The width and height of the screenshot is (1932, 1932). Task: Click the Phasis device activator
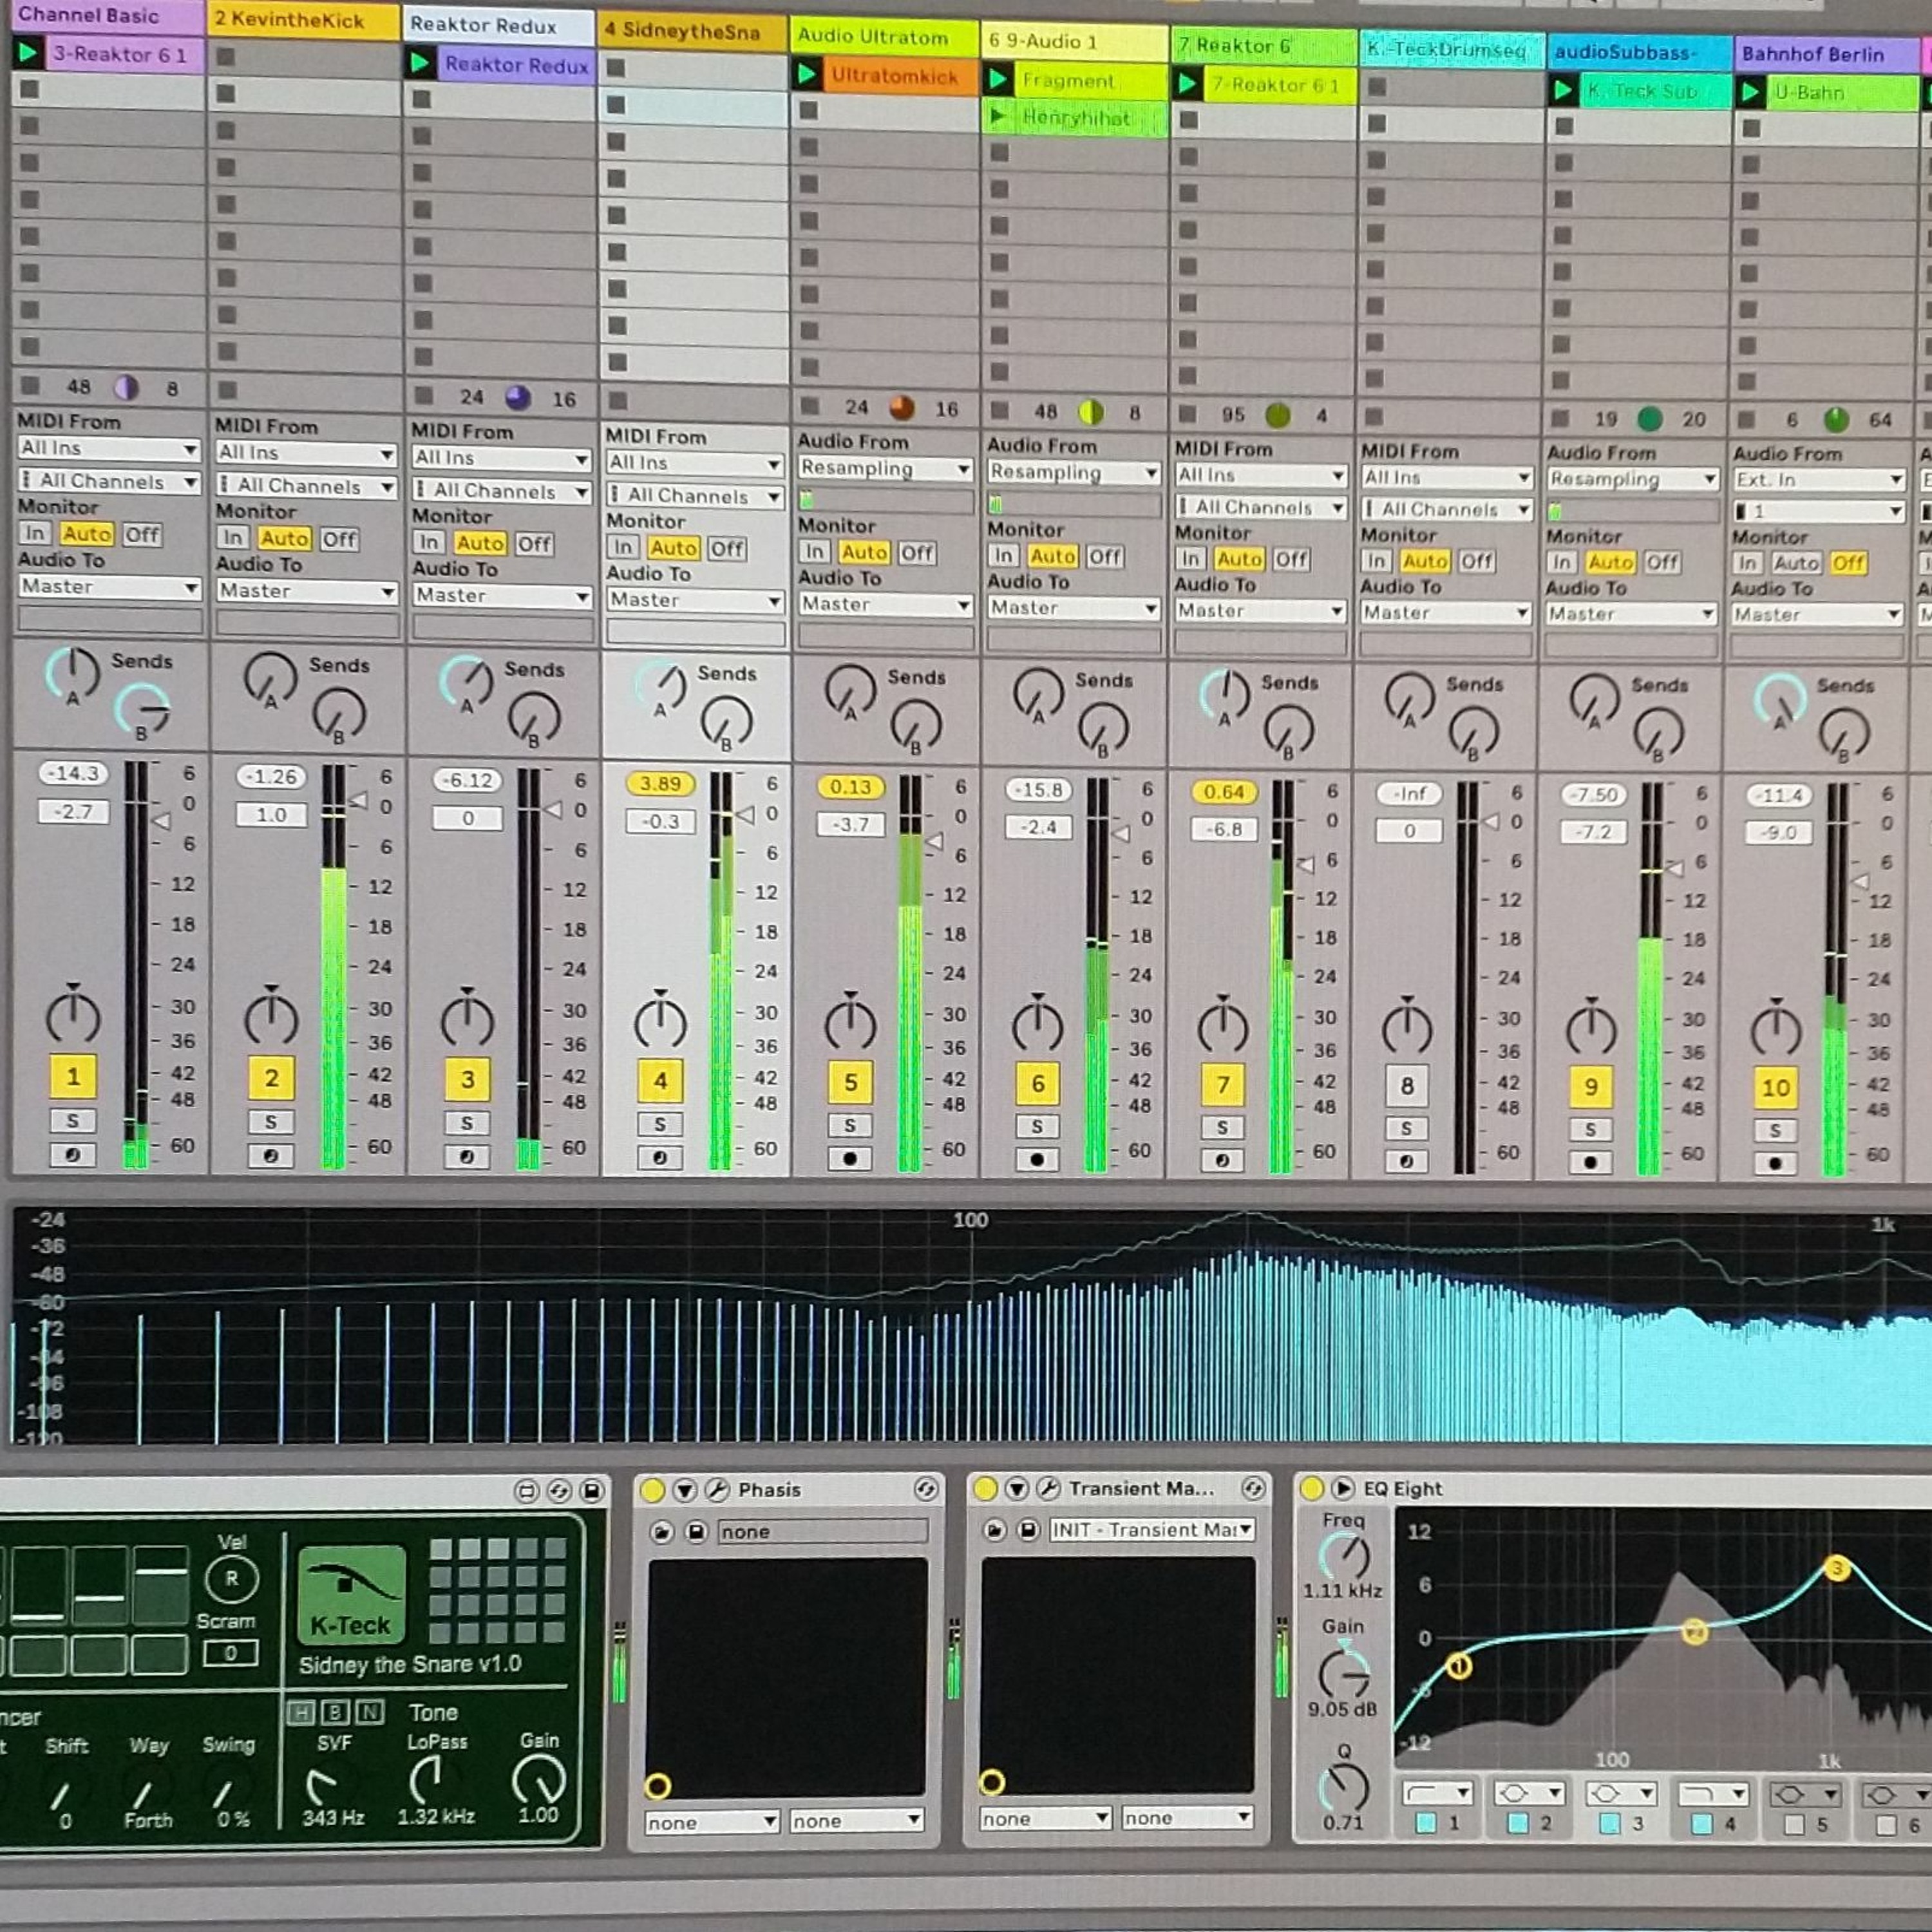click(652, 1491)
